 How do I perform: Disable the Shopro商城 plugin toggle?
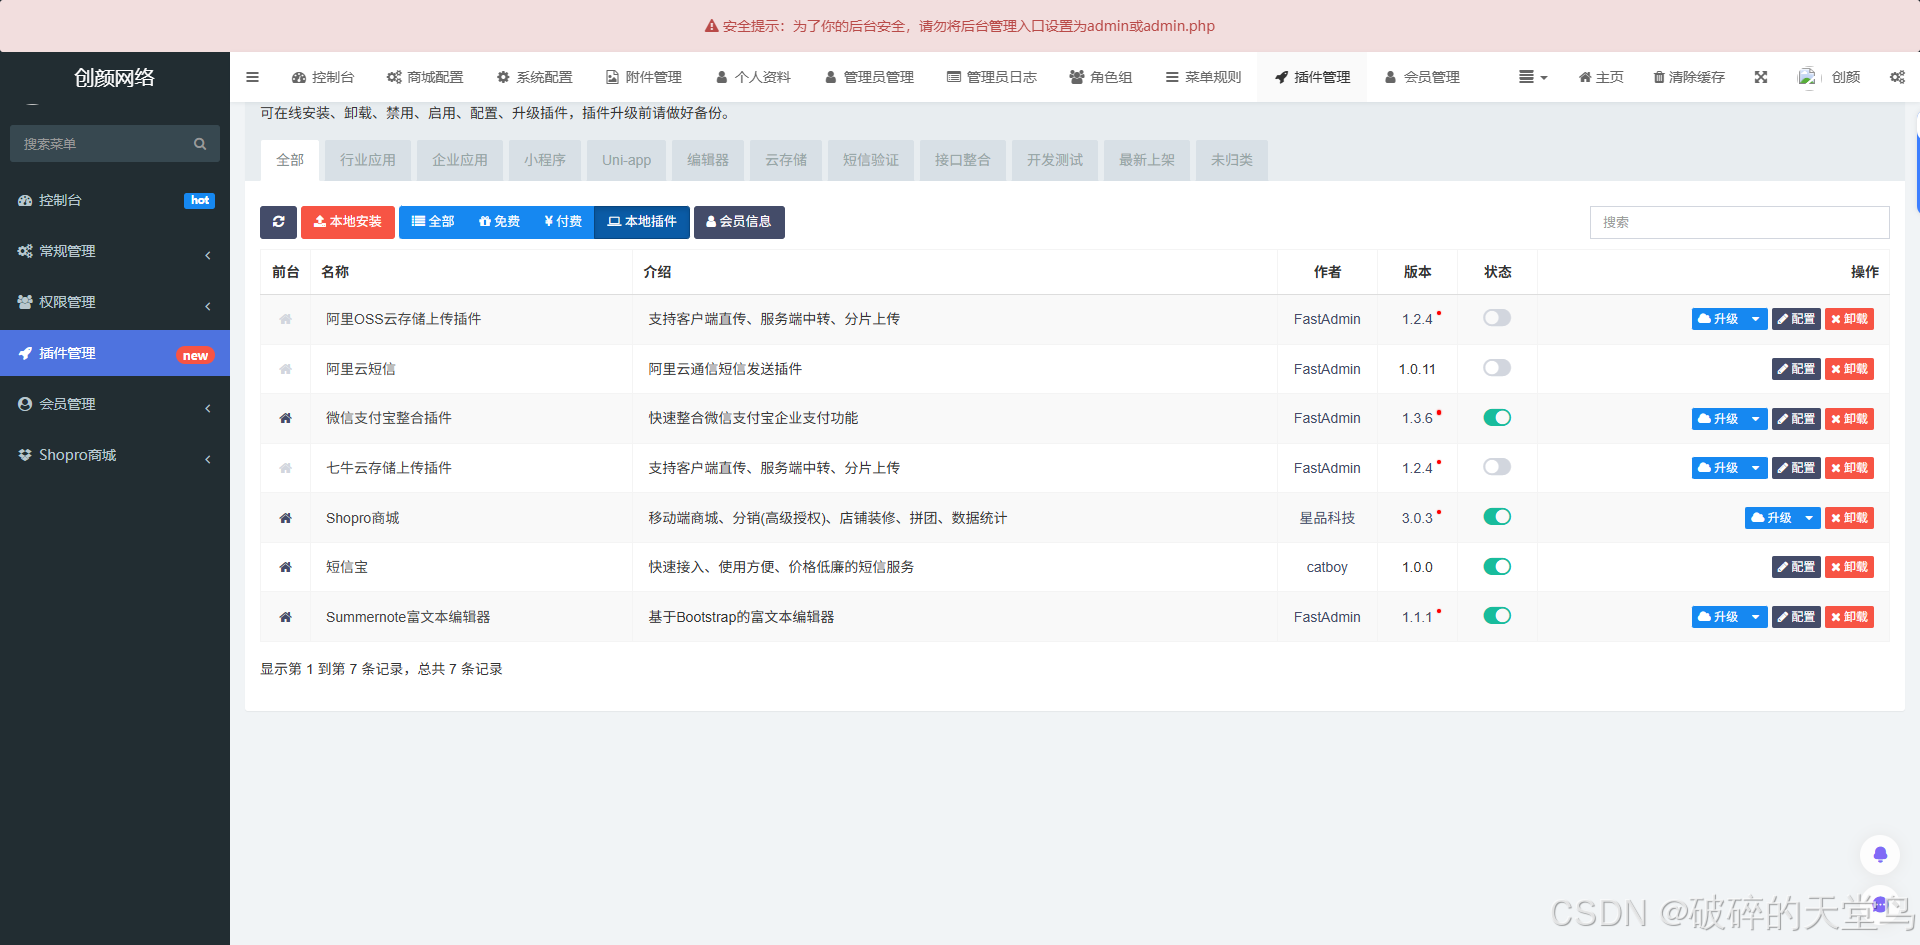tap(1497, 517)
